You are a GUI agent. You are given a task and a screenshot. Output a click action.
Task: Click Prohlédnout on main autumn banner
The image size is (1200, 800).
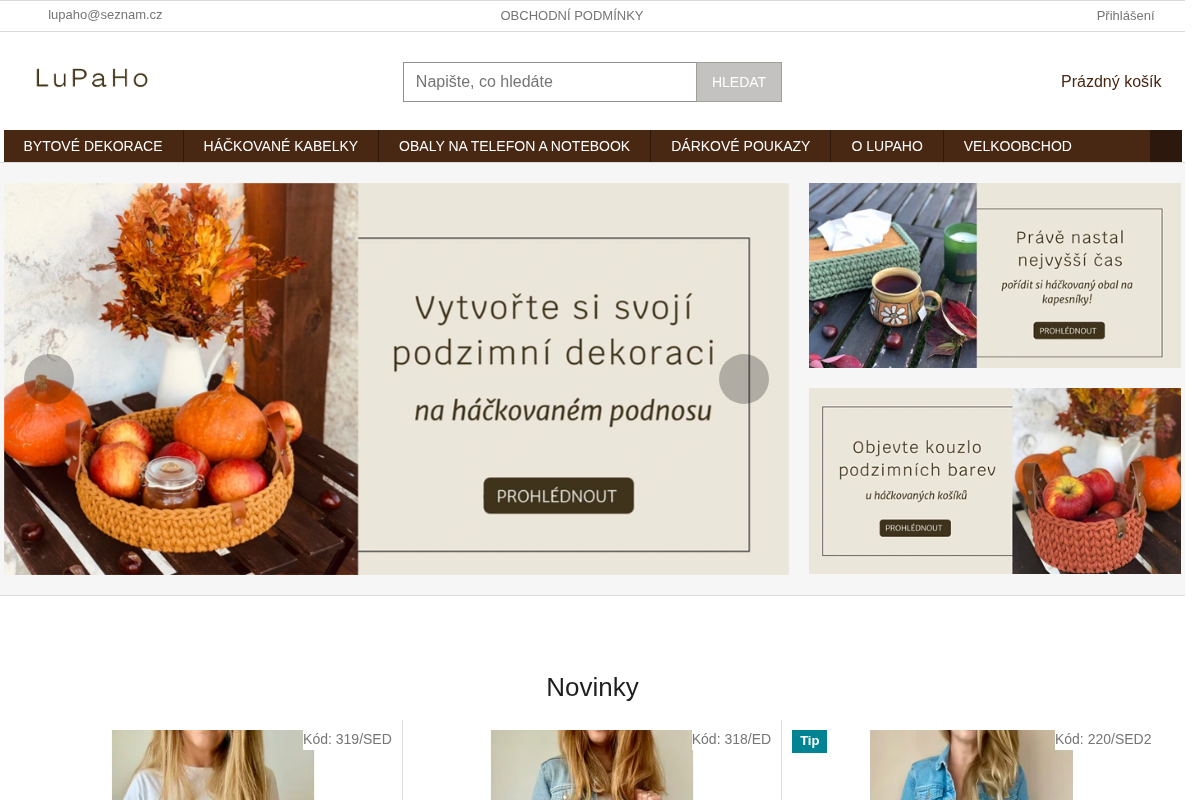point(558,496)
